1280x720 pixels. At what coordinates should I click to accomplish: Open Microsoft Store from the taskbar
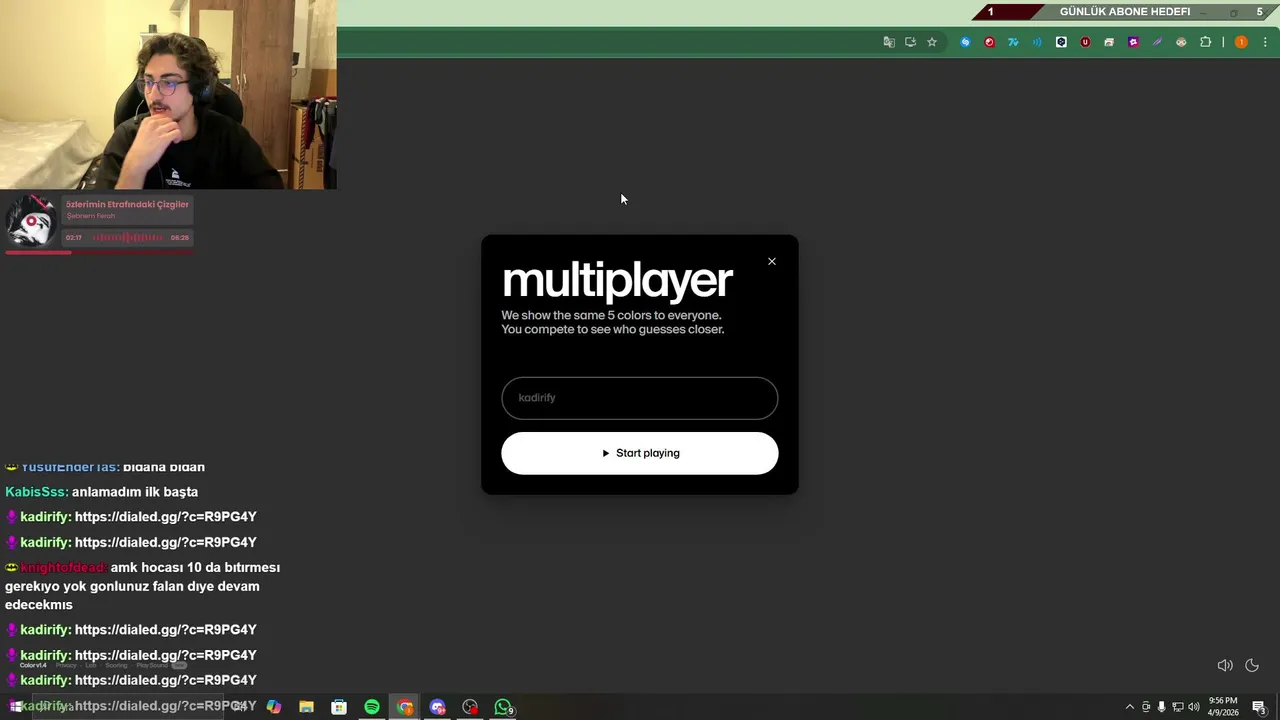click(x=339, y=707)
